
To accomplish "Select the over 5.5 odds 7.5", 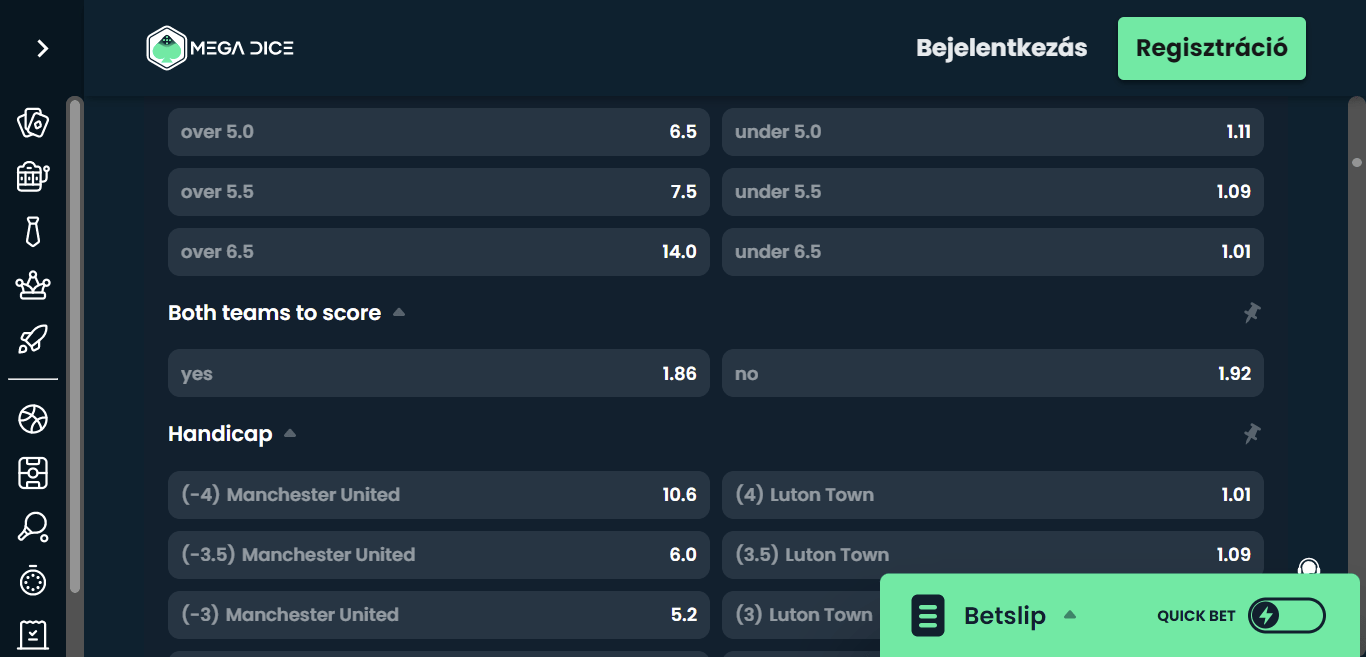I will click(x=438, y=192).
